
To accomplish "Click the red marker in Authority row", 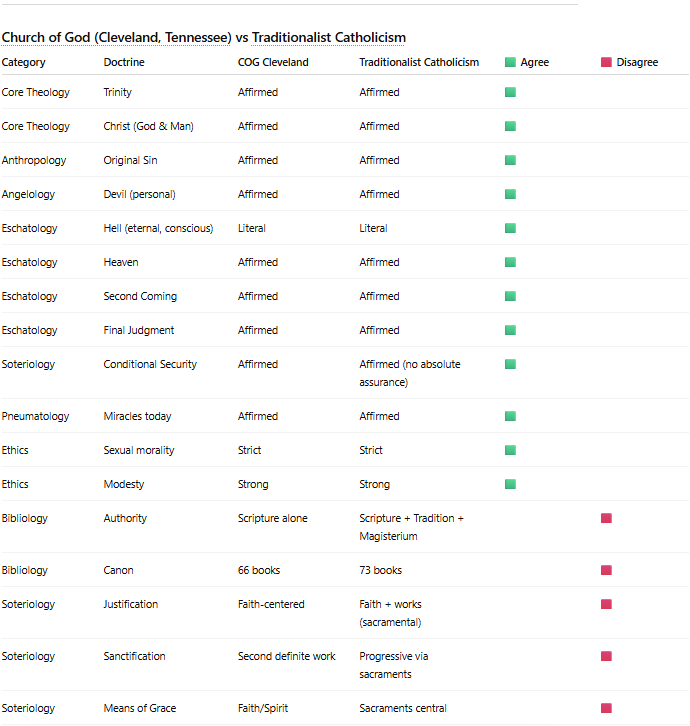I will click(x=606, y=518).
